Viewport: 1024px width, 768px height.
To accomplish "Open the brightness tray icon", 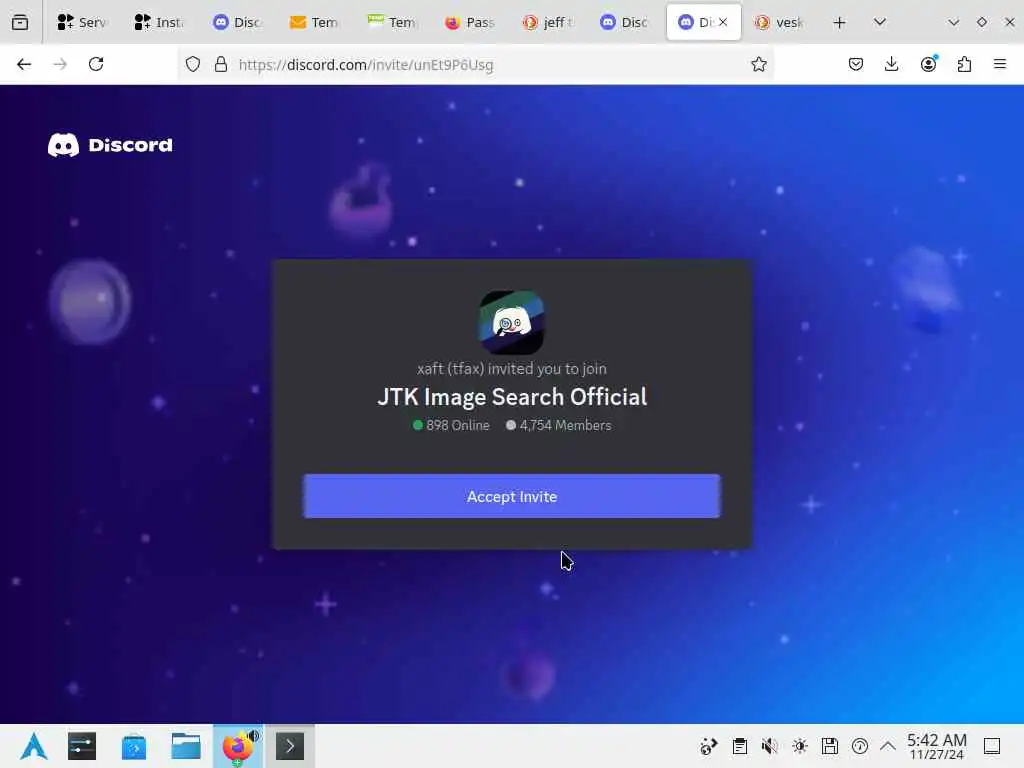I will point(799,746).
